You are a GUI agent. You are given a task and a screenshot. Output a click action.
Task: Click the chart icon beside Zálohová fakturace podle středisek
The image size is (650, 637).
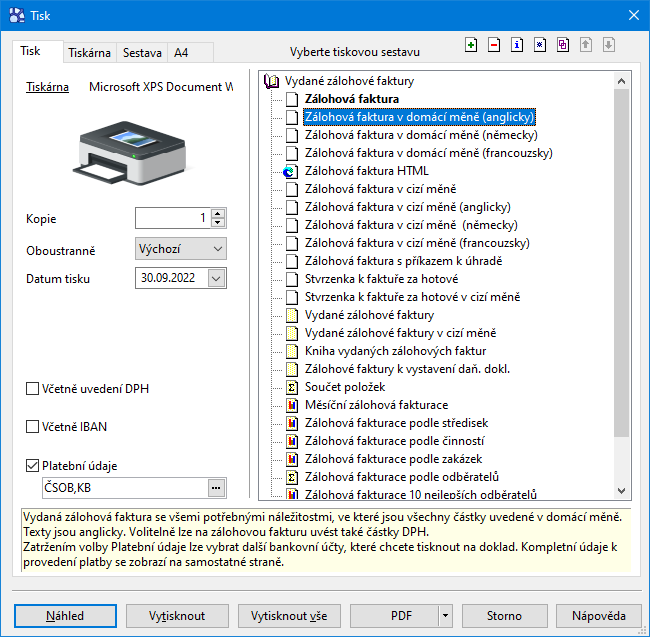292,424
